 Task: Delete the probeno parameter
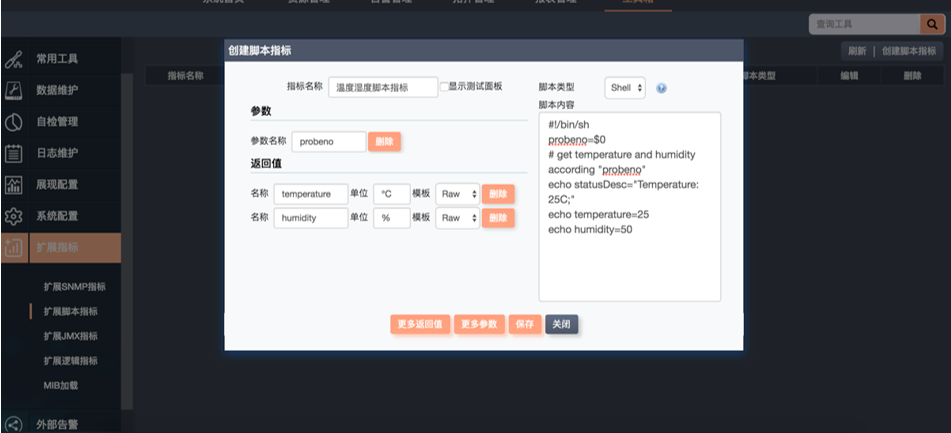(384, 142)
